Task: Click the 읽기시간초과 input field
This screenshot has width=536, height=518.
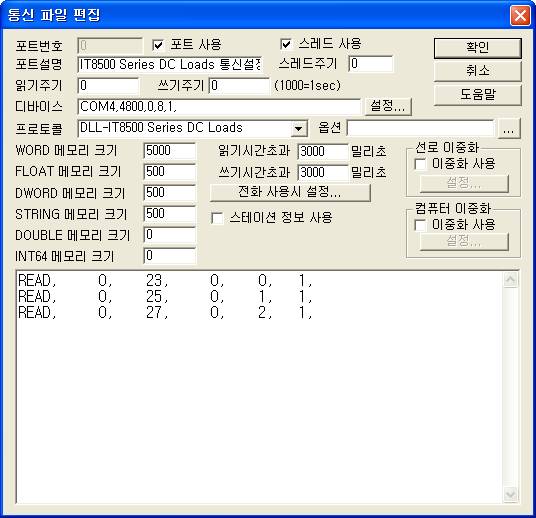Action: point(323,151)
